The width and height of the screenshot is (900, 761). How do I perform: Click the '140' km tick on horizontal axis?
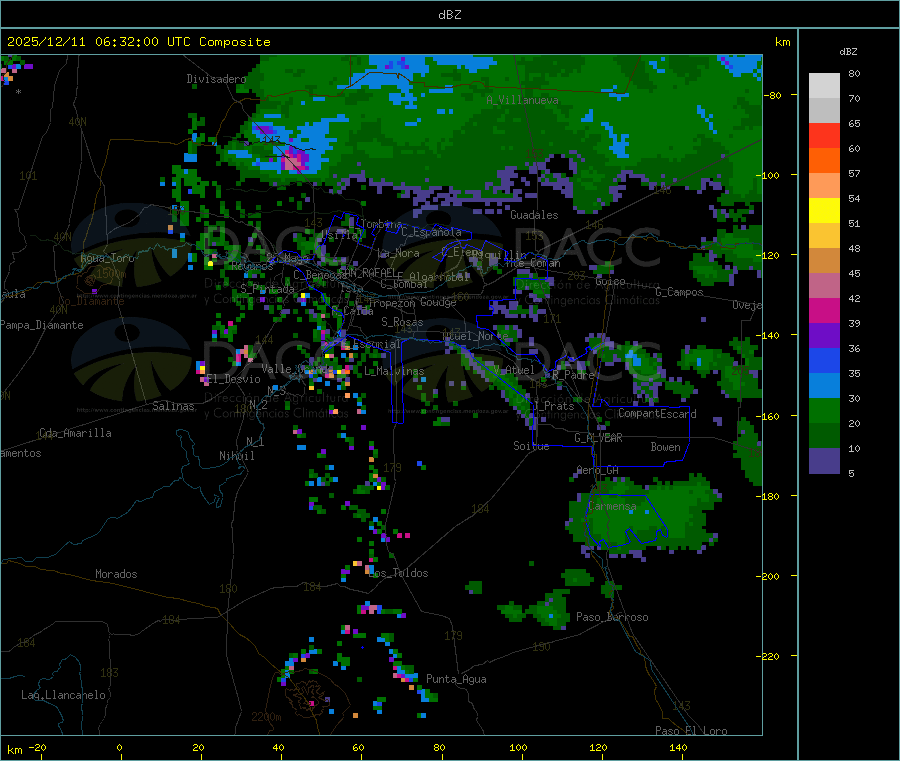(x=678, y=748)
